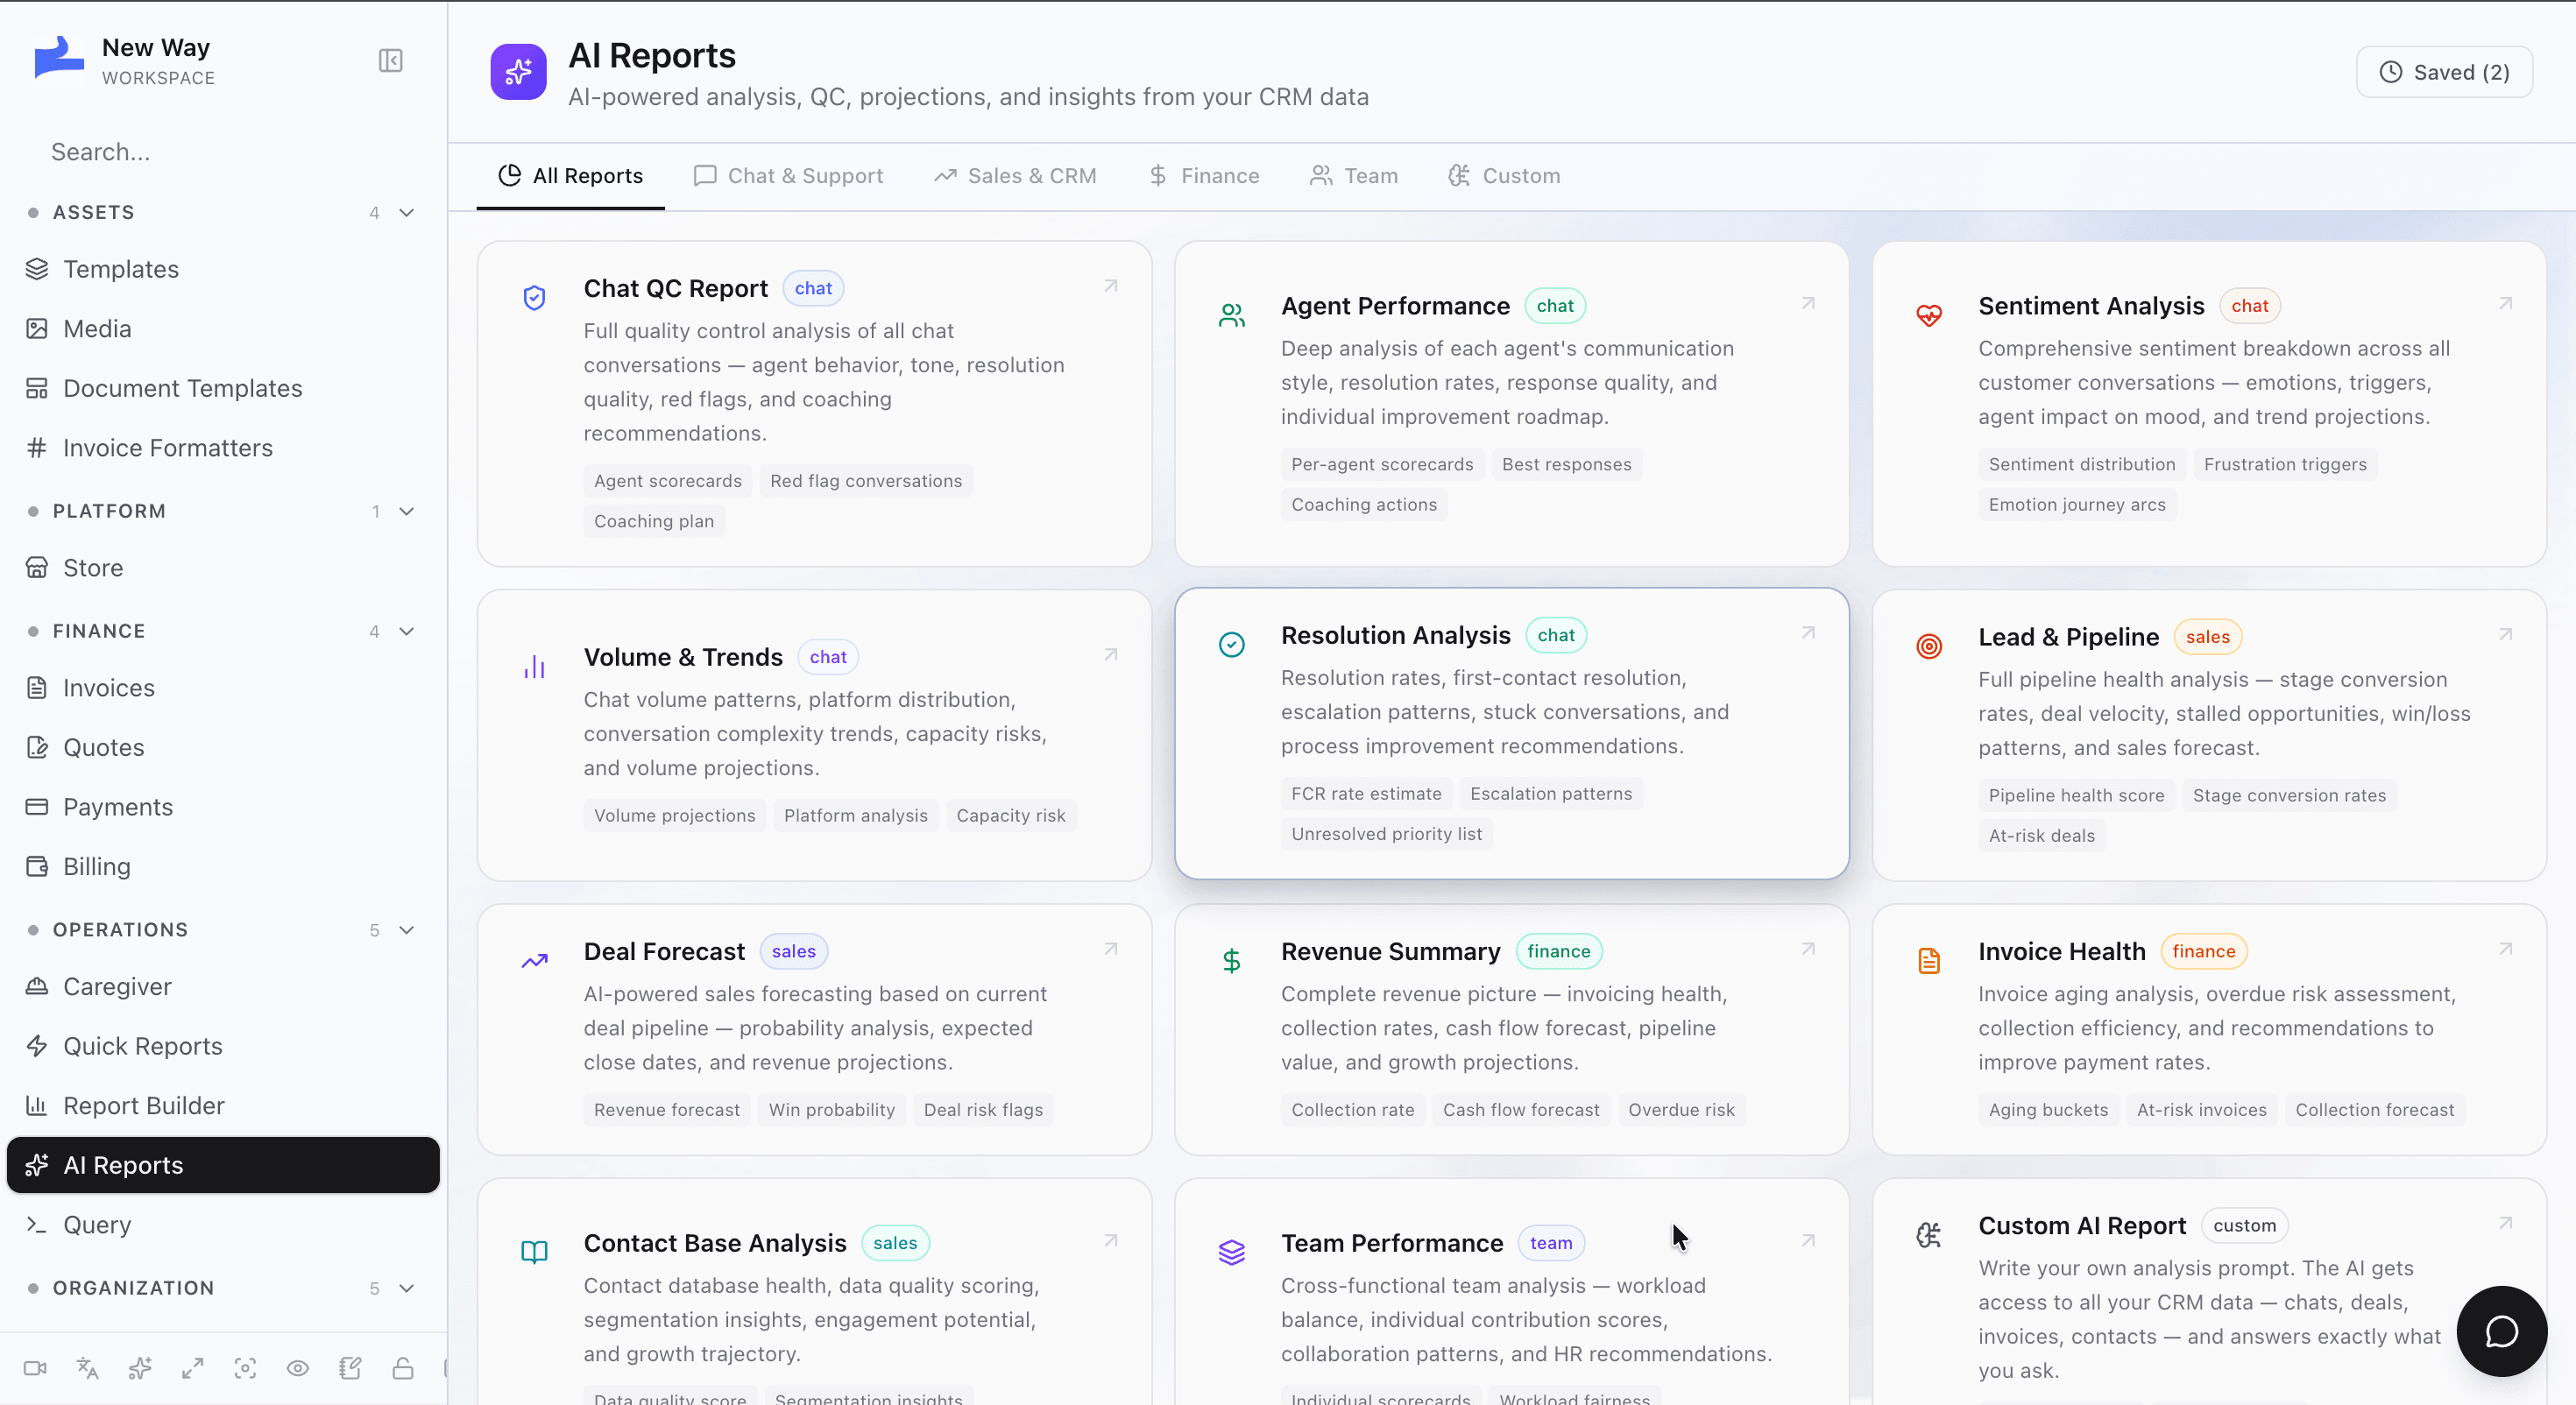This screenshot has height=1405, width=2576.
Task: Open Deal Forecast via arrow icon
Action: pos(1111,949)
